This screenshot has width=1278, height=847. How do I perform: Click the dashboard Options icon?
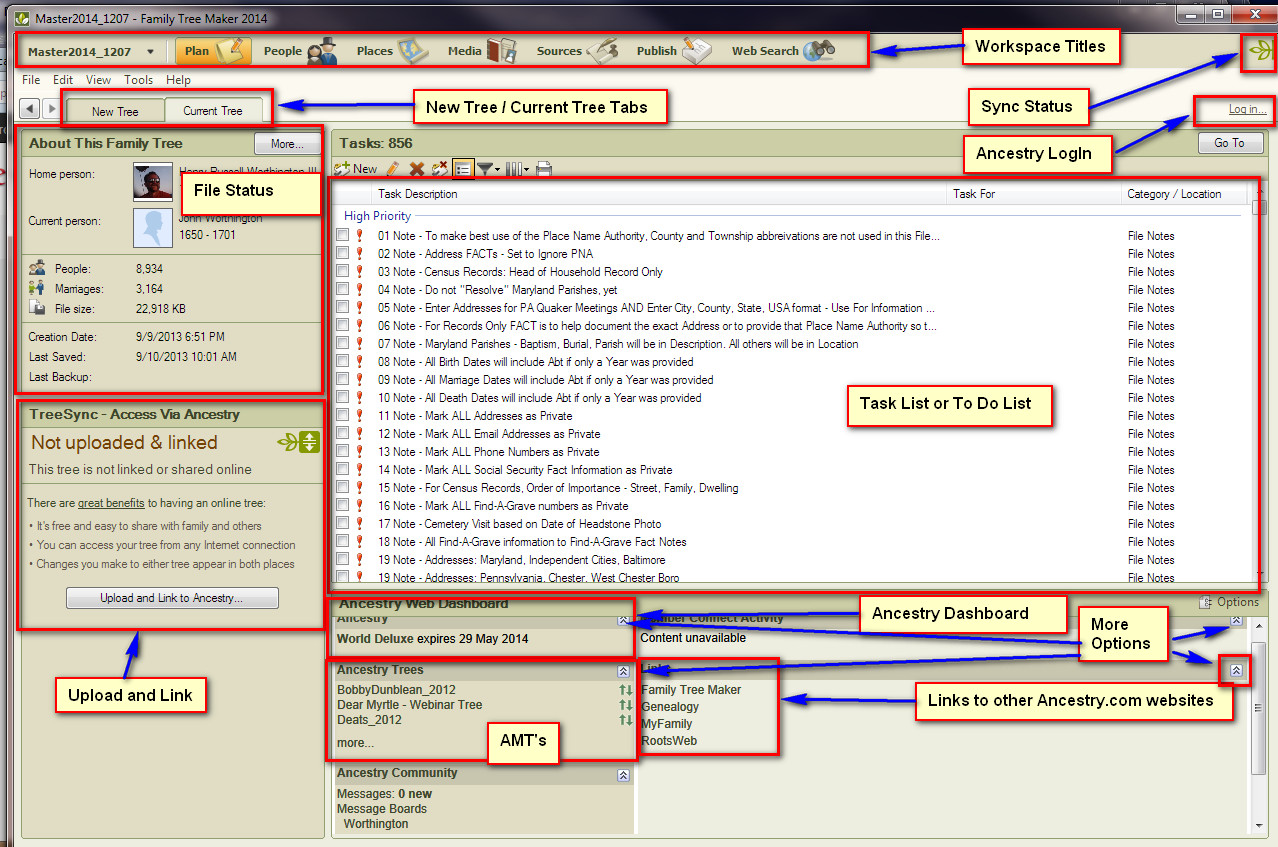1206,602
